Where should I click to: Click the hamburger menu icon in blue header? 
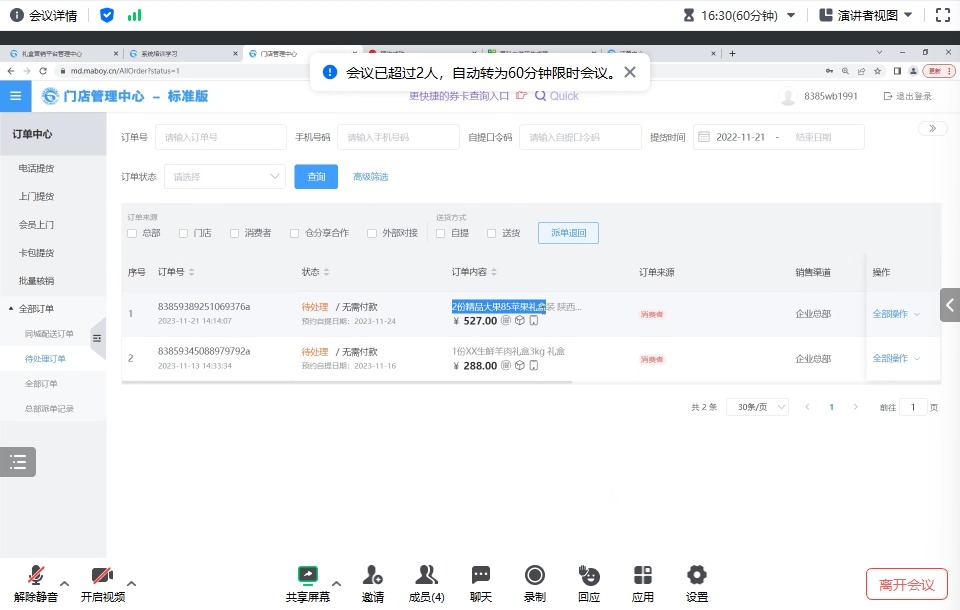(x=15, y=96)
